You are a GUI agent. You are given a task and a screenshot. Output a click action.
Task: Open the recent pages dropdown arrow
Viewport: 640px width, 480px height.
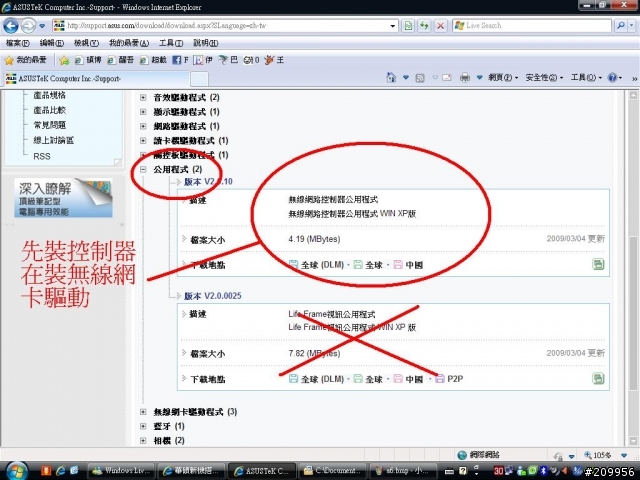[x=42, y=26]
